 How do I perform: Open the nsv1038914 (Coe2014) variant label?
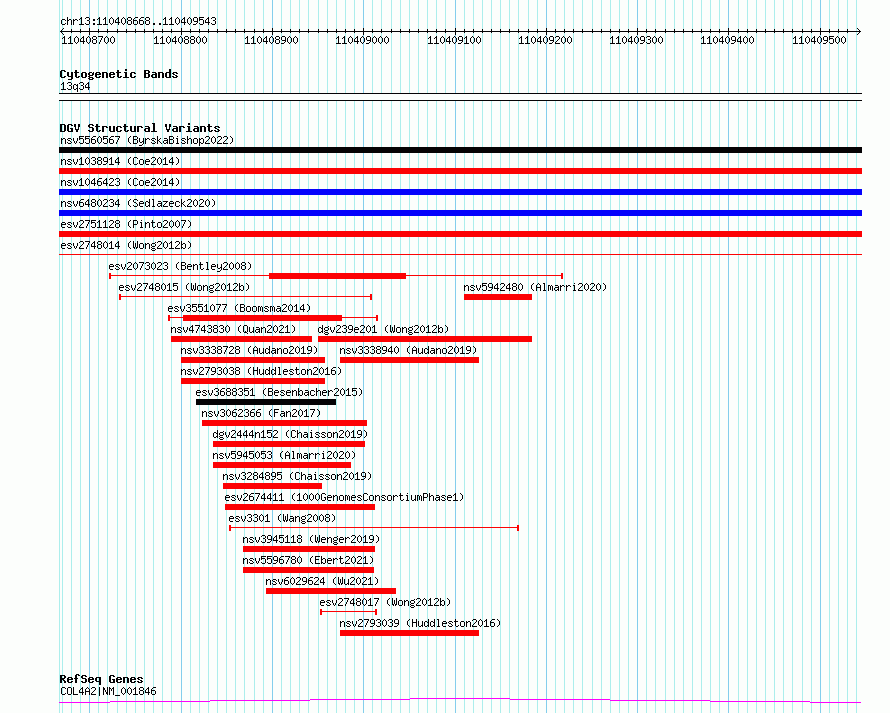[120, 161]
